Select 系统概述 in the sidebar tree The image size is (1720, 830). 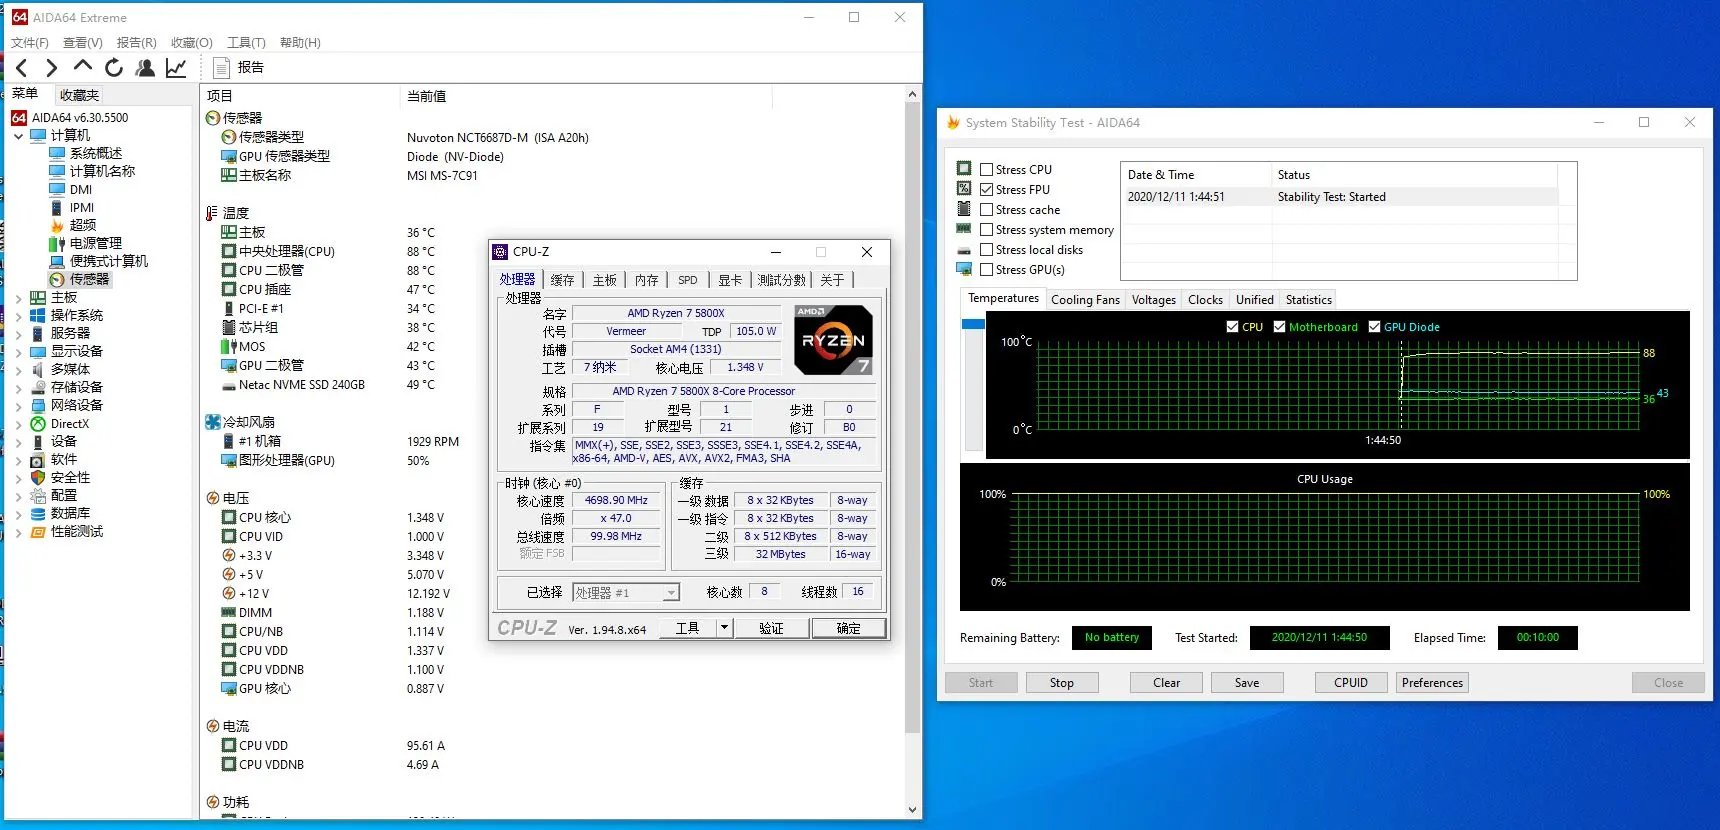pos(95,153)
